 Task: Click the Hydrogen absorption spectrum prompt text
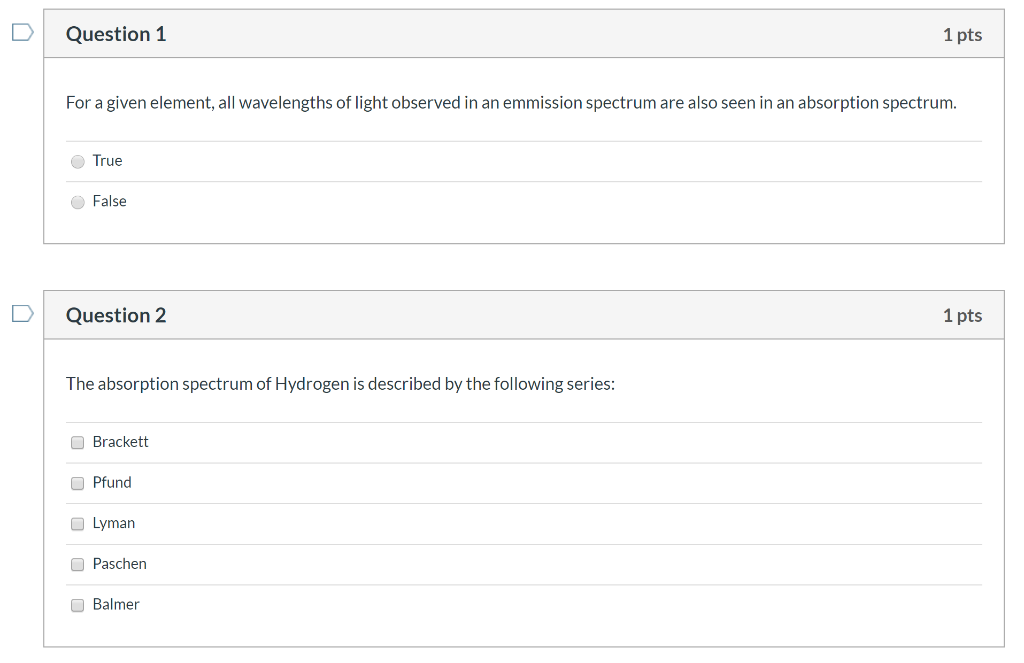pyautogui.click(x=340, y=384)
